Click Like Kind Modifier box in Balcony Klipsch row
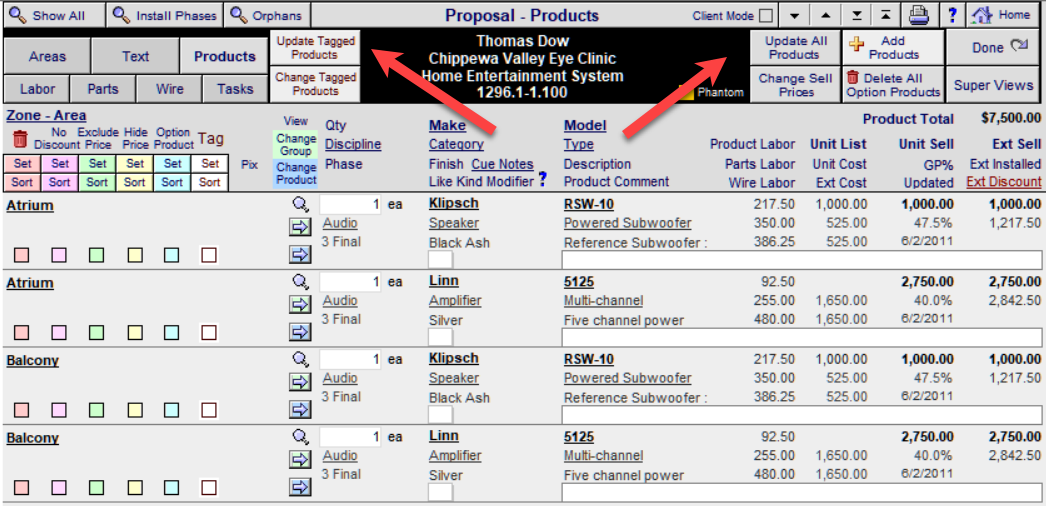This screenshot has width=1046, height=506. tap(440, 415)
